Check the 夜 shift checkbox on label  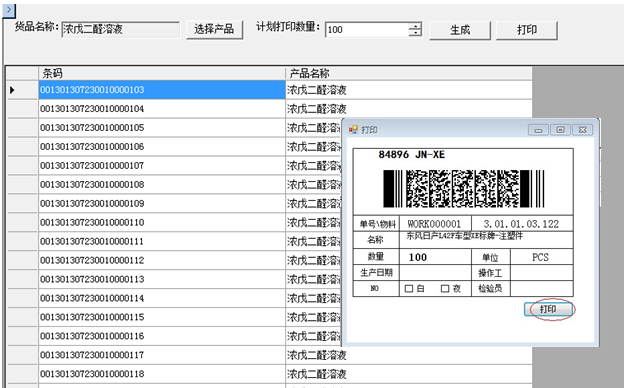pos(445,289)
